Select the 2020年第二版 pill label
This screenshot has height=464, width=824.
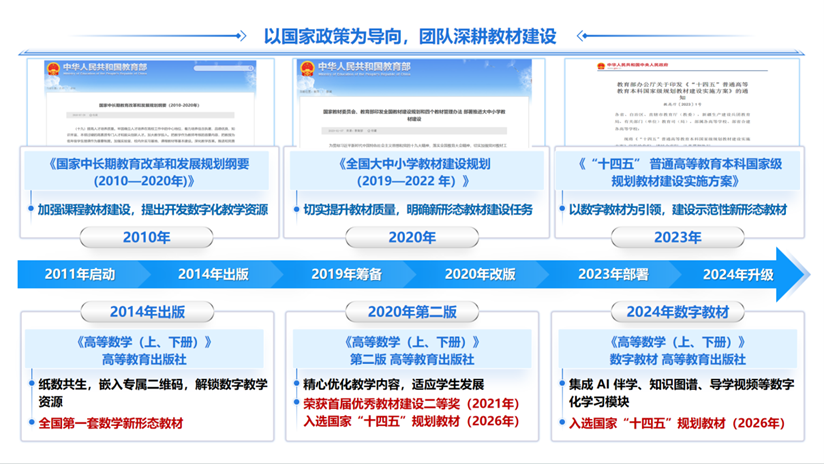coord(412,312)
